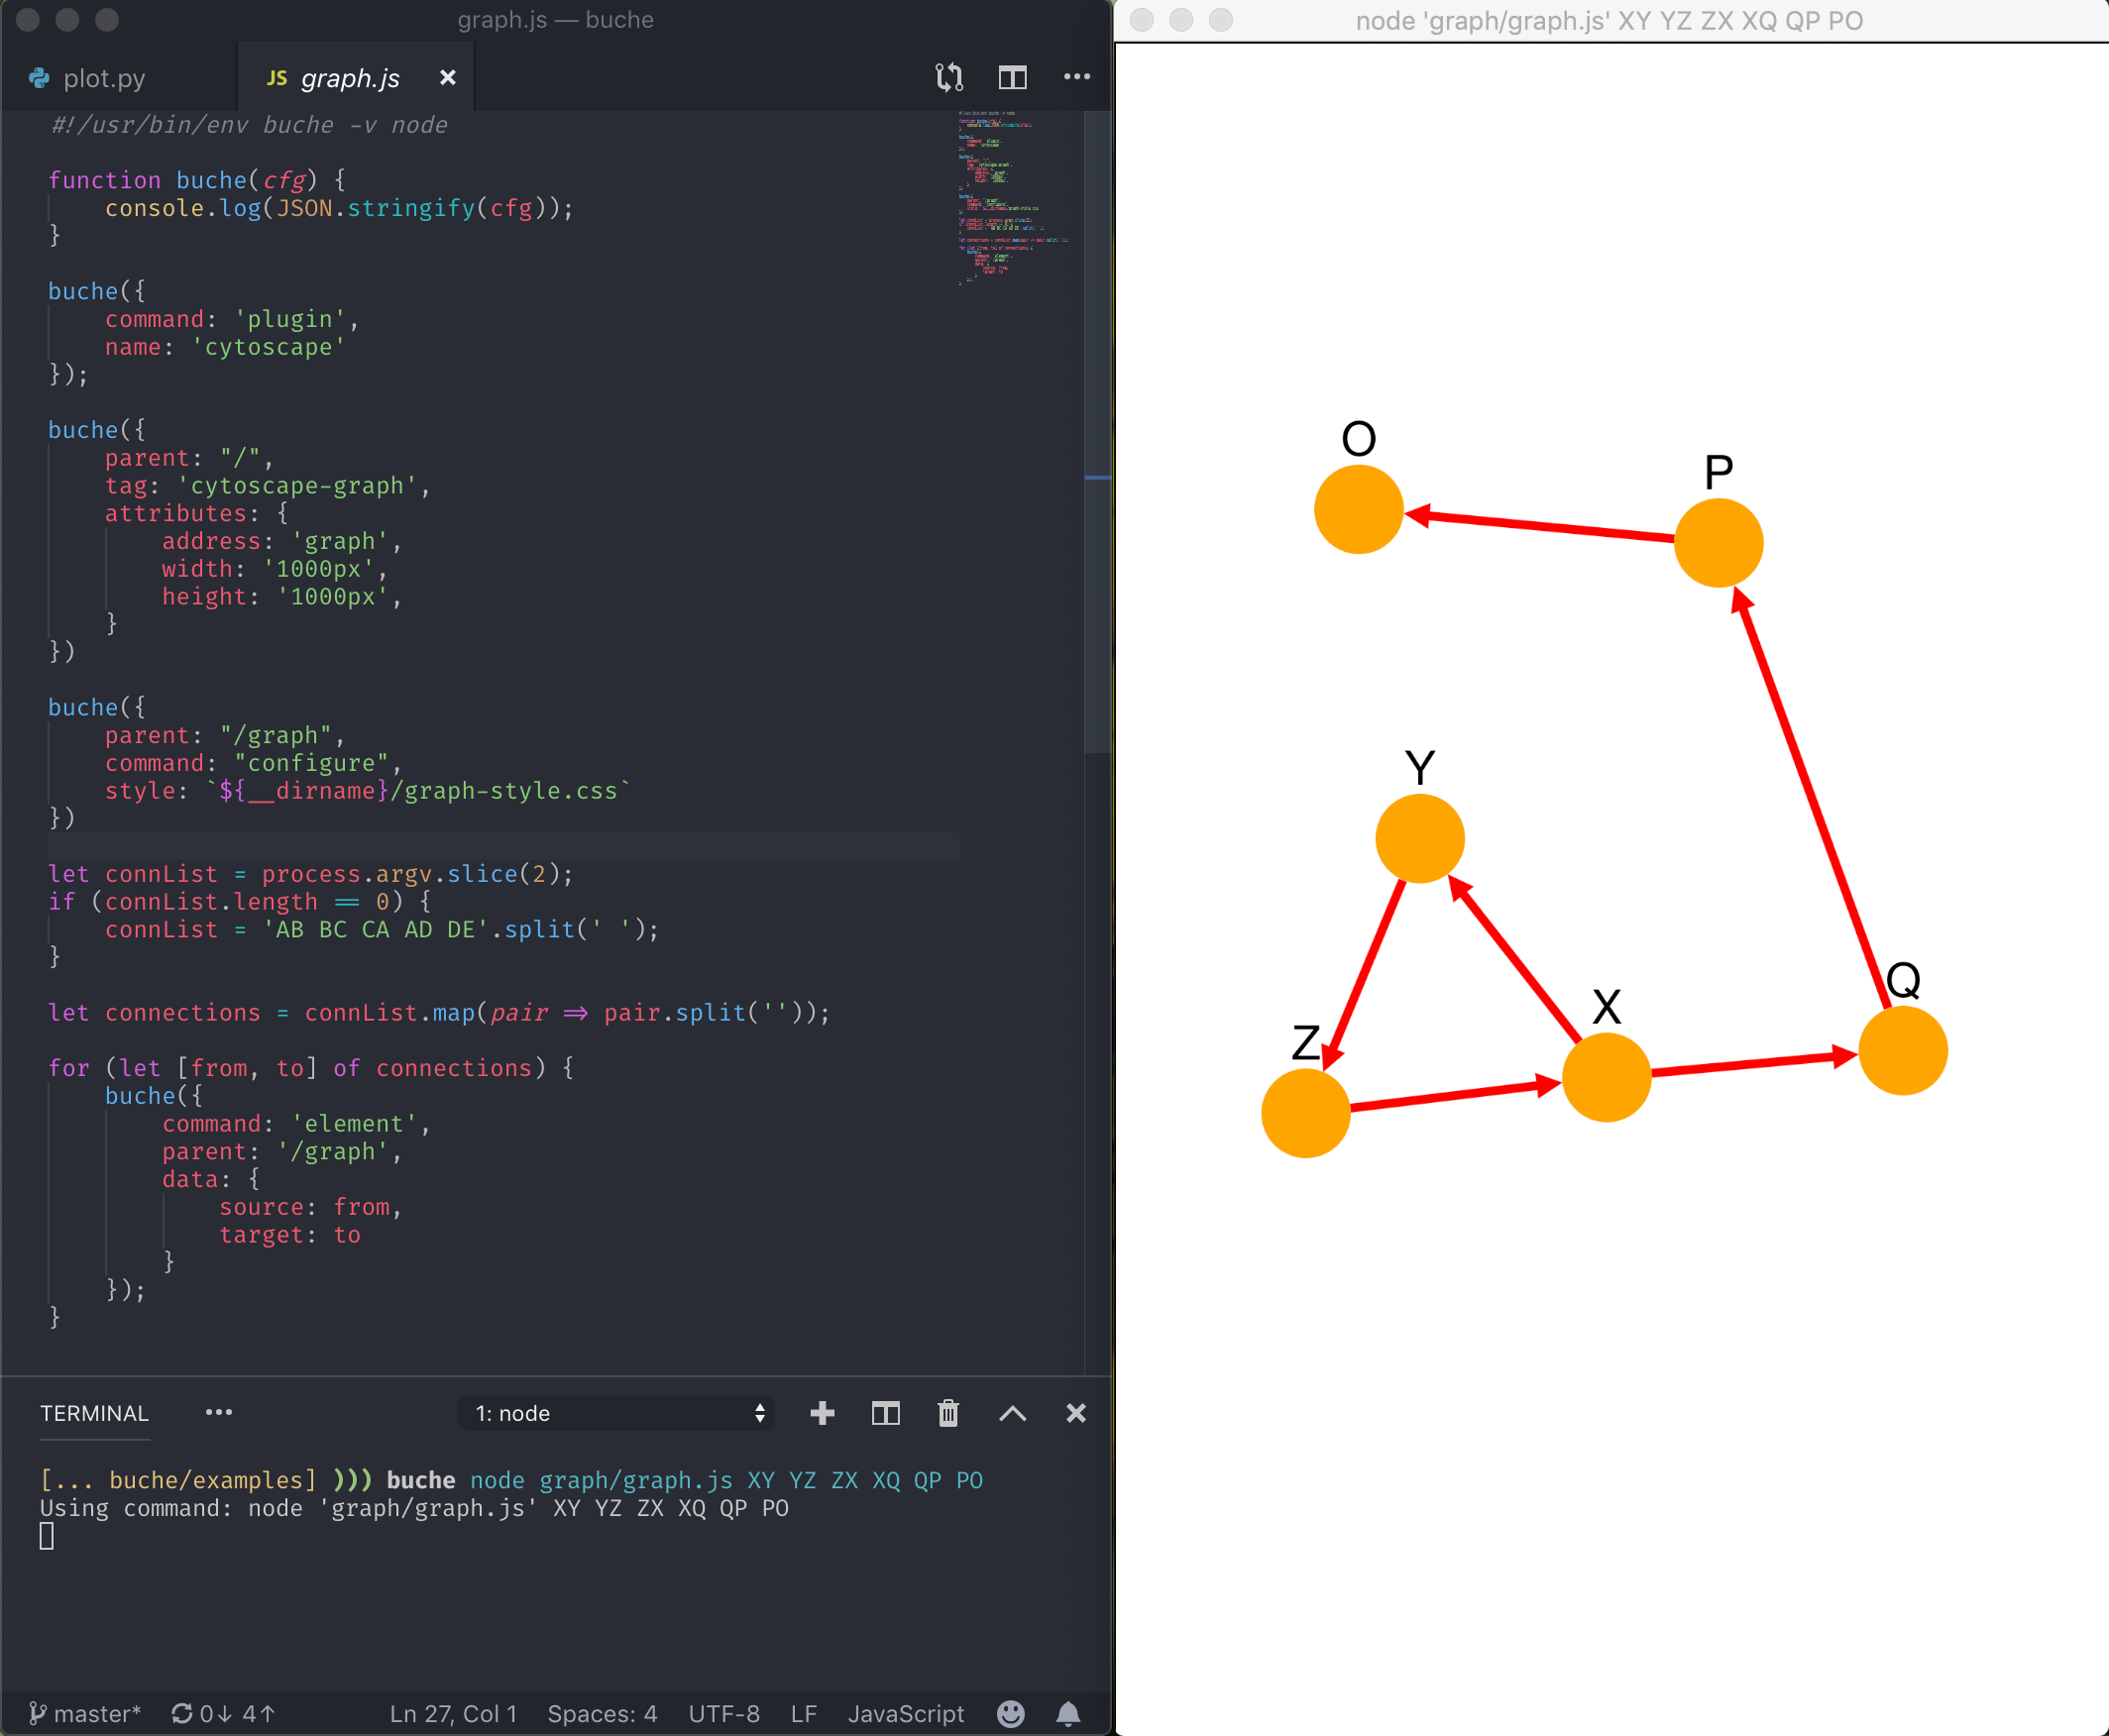Open the terminal panel ellipsis menu

pos(218,1412)
